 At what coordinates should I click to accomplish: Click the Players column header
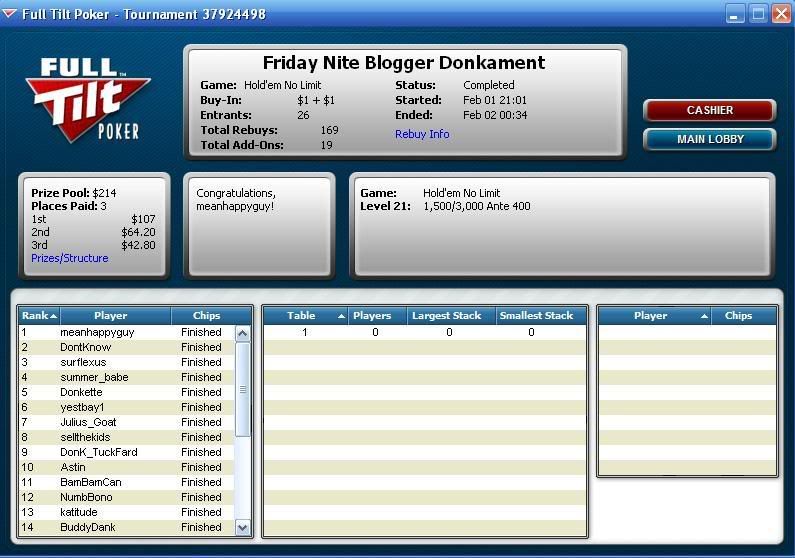click(372, 315)
